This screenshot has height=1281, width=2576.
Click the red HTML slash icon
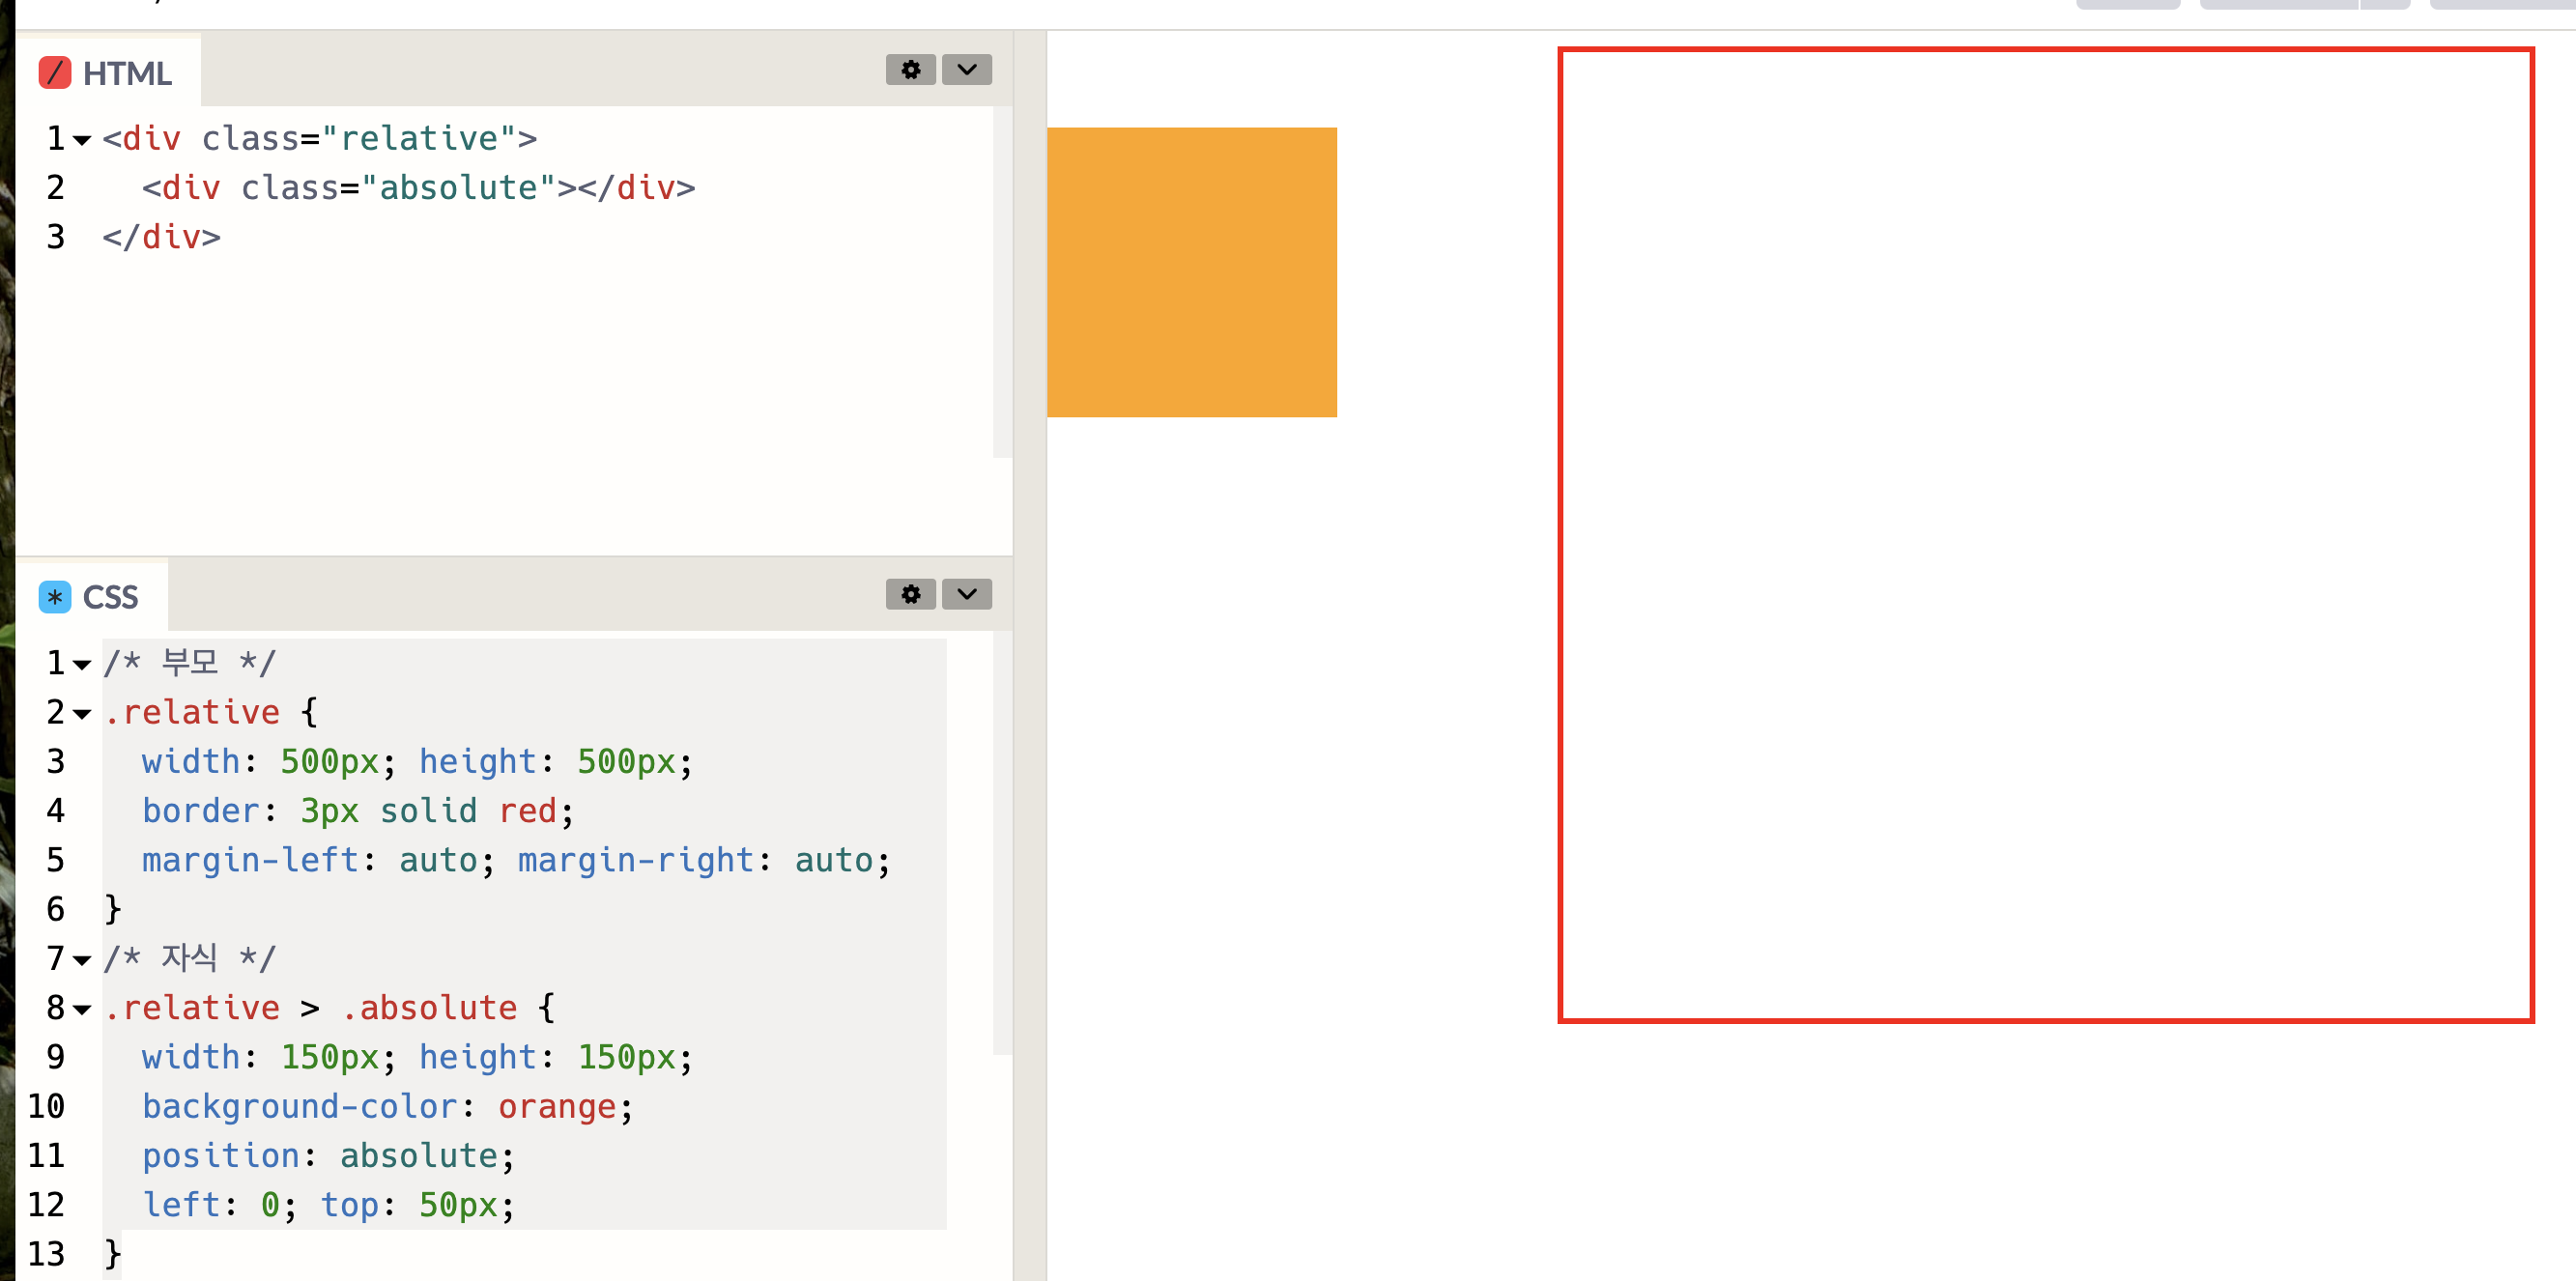coord(55,73)
